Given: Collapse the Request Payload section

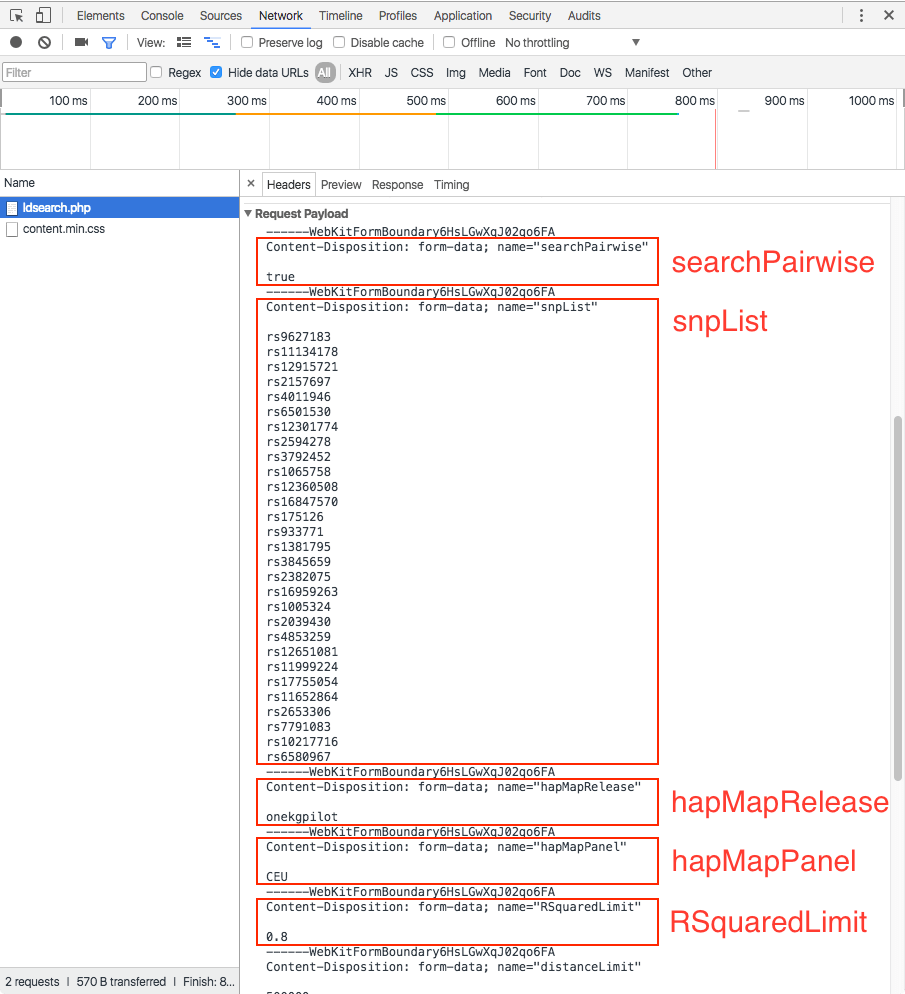Looking at the screenshot, I should tap(247, 213).
